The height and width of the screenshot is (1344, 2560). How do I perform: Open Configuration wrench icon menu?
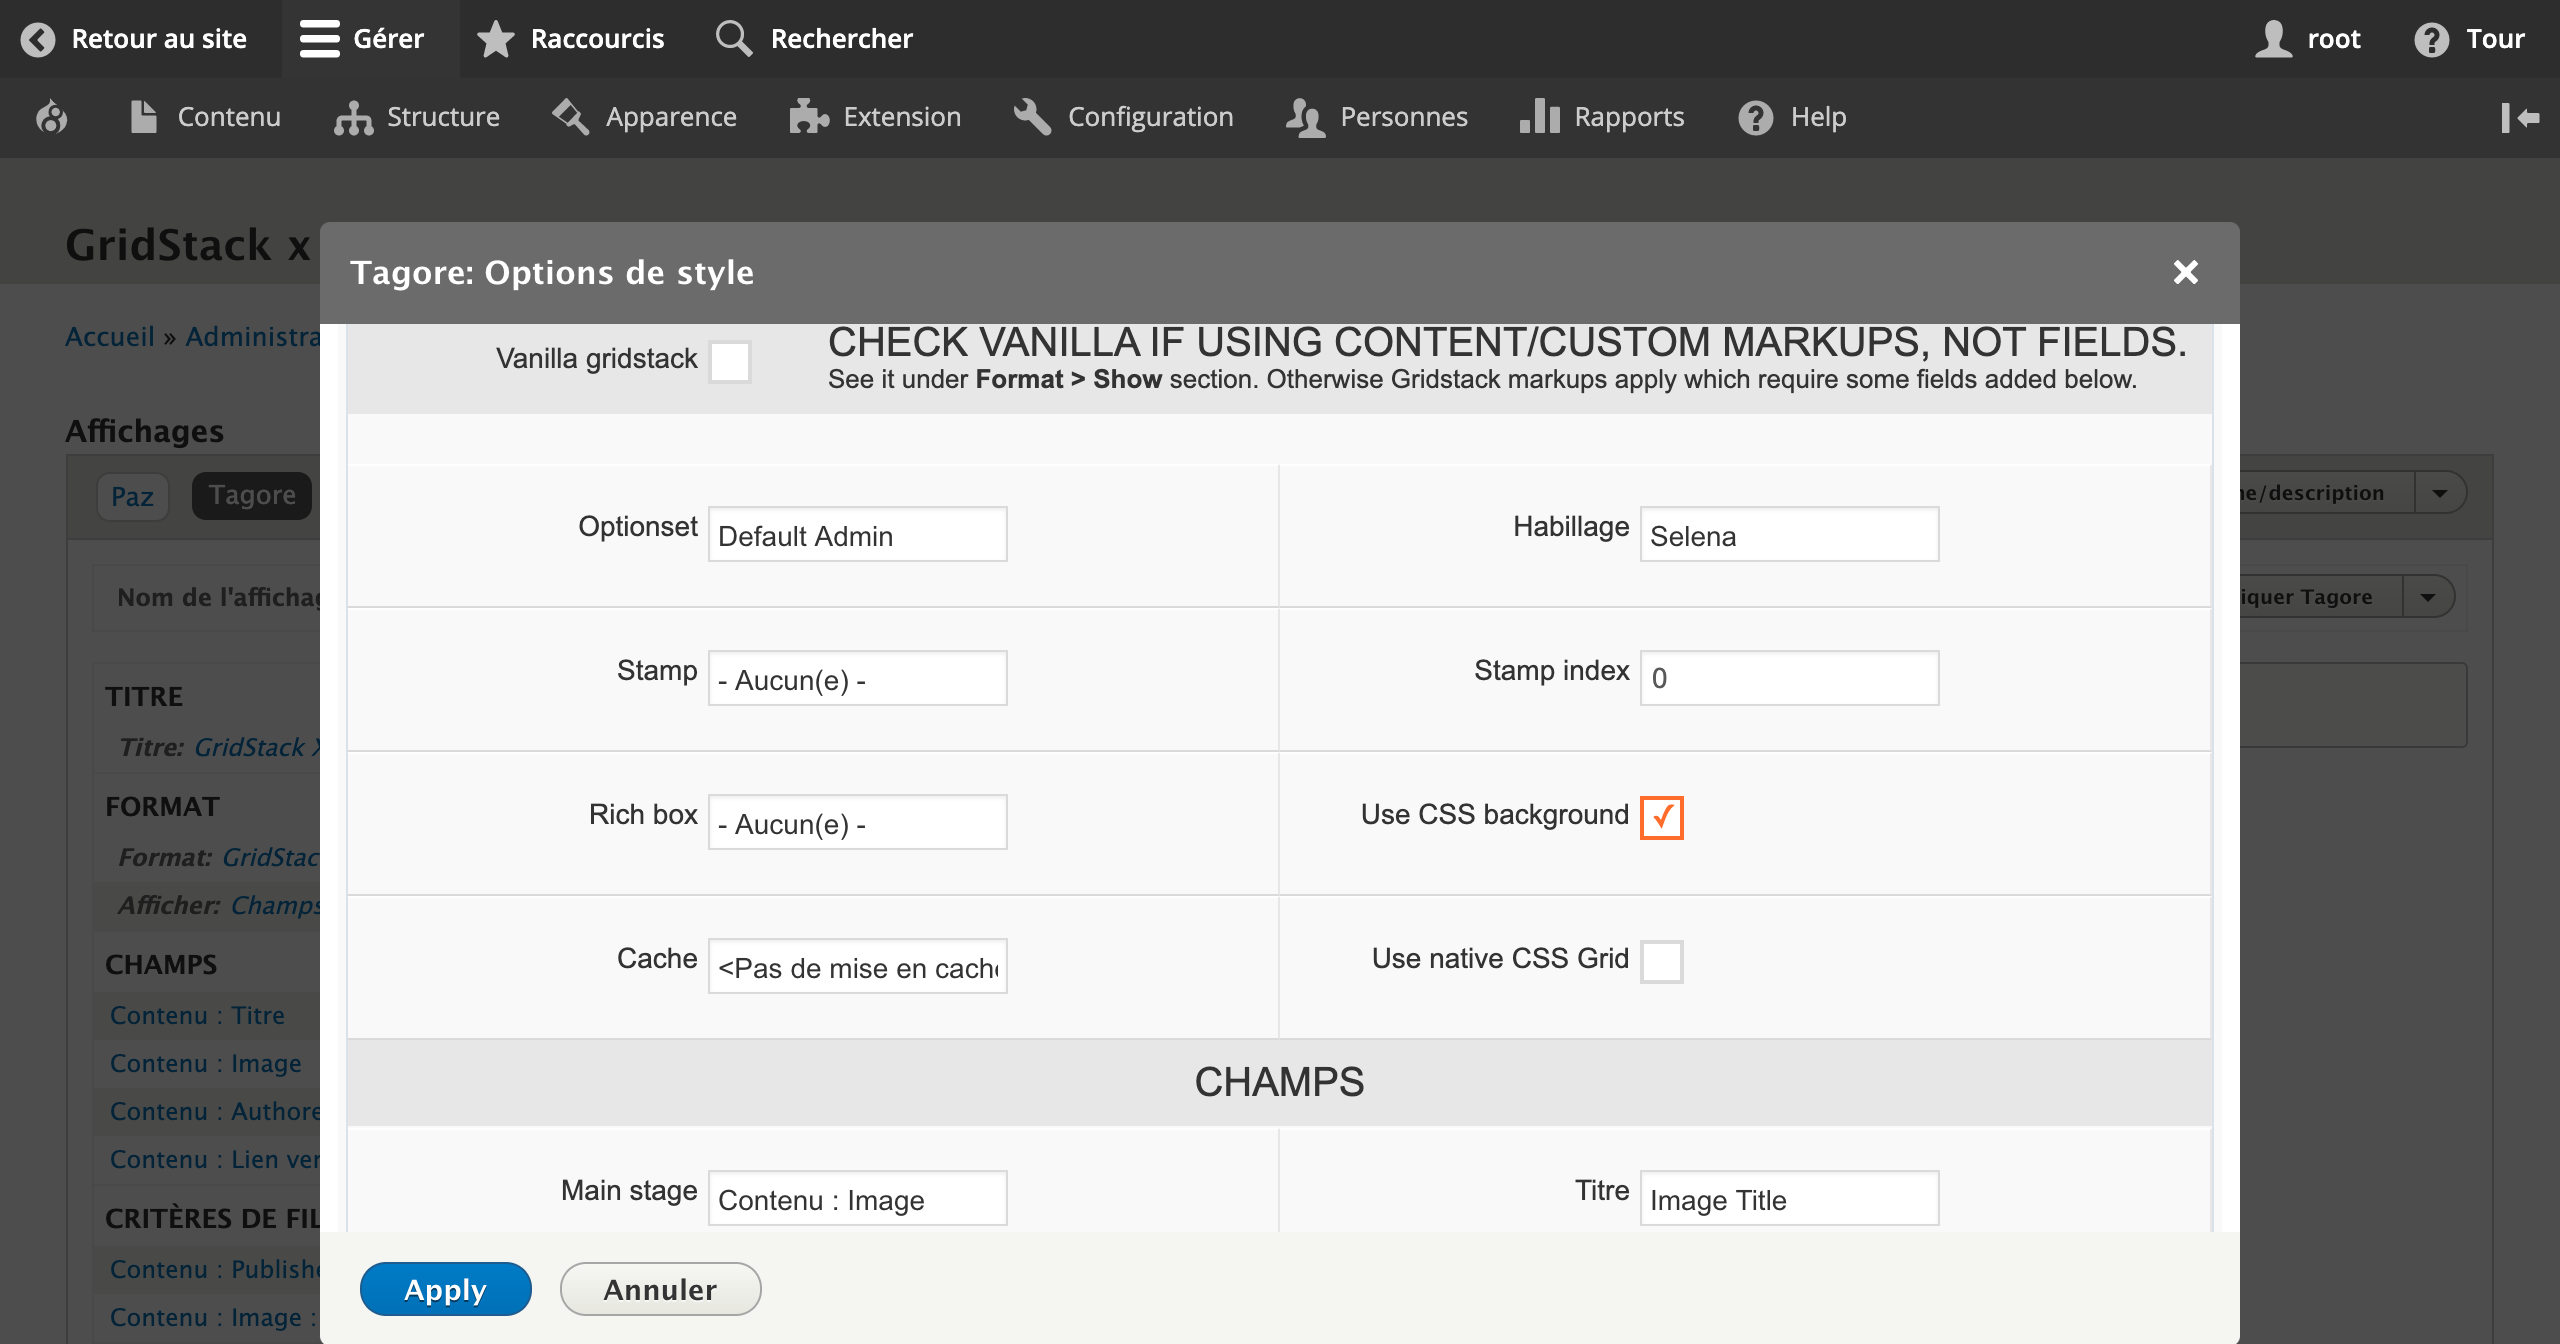click(1032, 117)
